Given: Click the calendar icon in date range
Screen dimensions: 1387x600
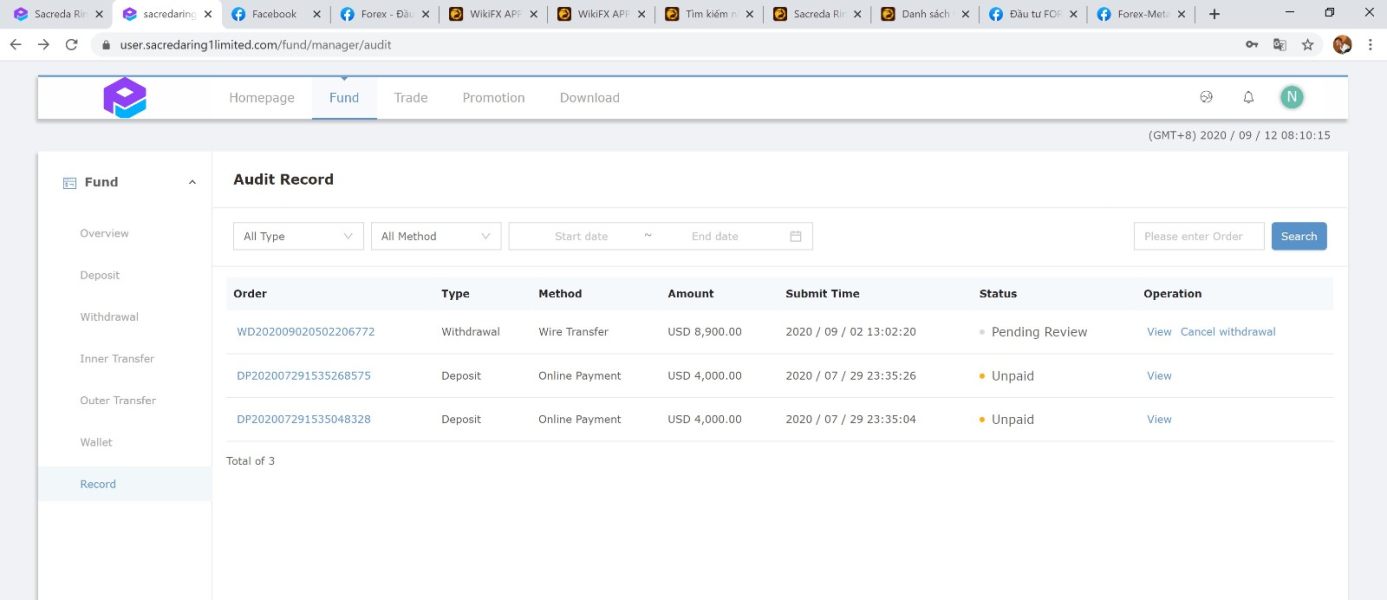Looking at the screenshot, I should 796,236.
